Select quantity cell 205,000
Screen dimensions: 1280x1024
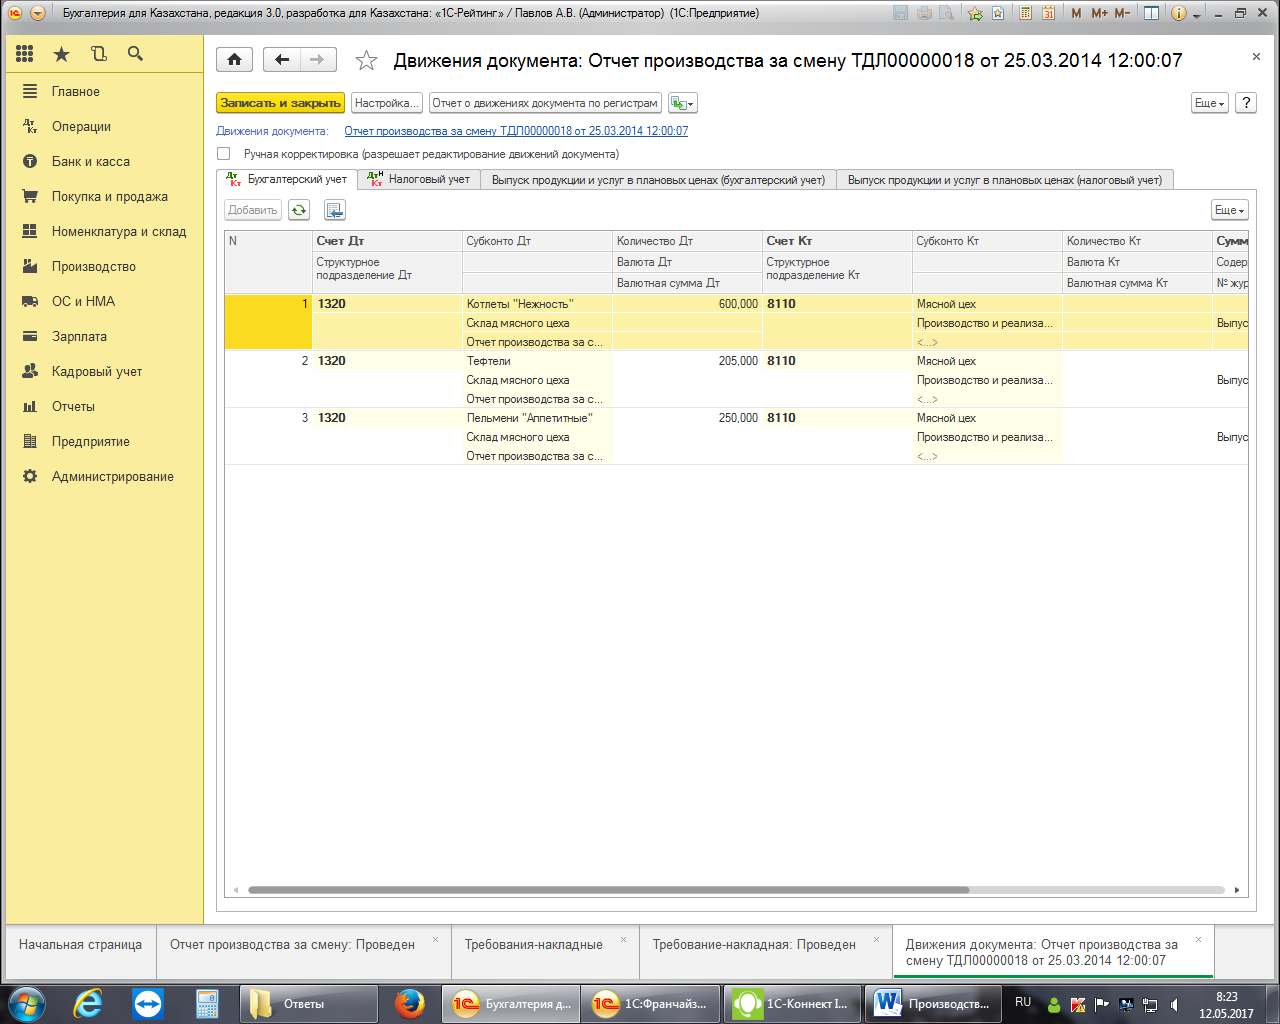click(x=688, y=361)
